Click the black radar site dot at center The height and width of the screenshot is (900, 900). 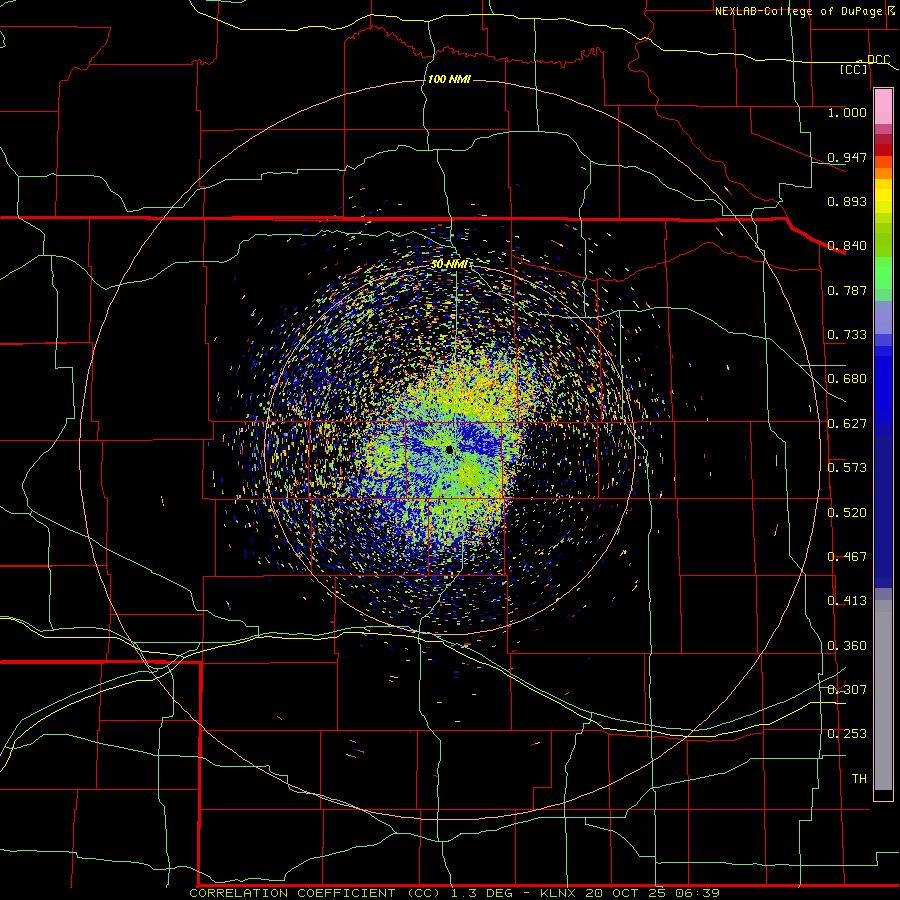pyautogui.click(x=449, y=450)
